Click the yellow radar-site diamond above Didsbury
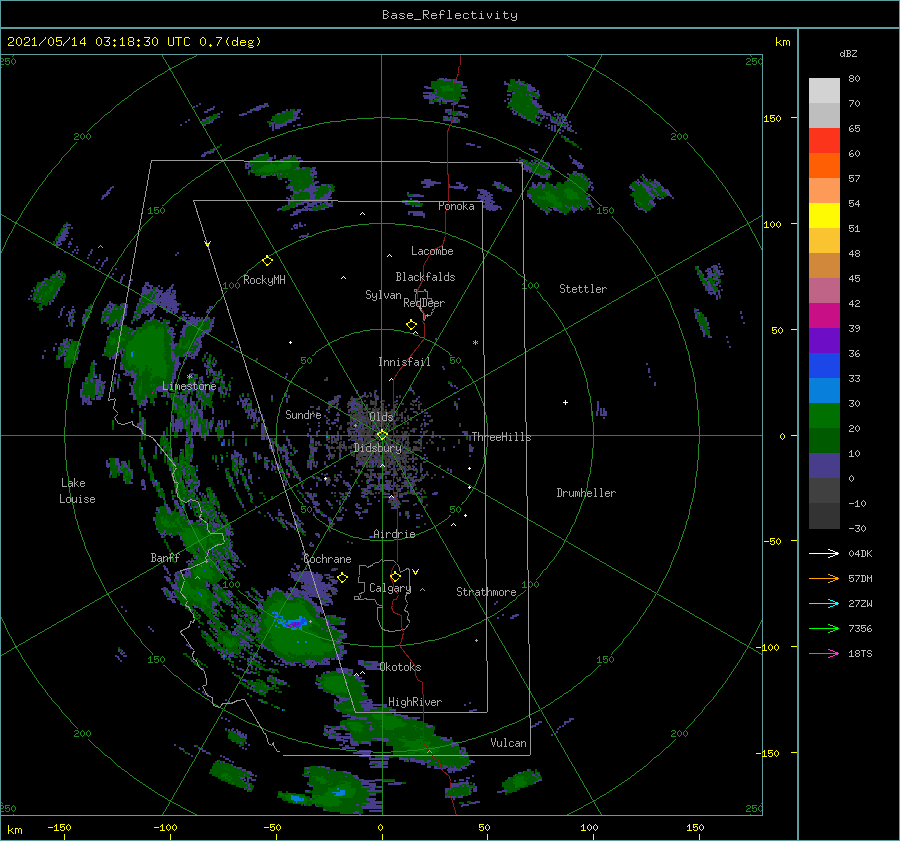 382,435
